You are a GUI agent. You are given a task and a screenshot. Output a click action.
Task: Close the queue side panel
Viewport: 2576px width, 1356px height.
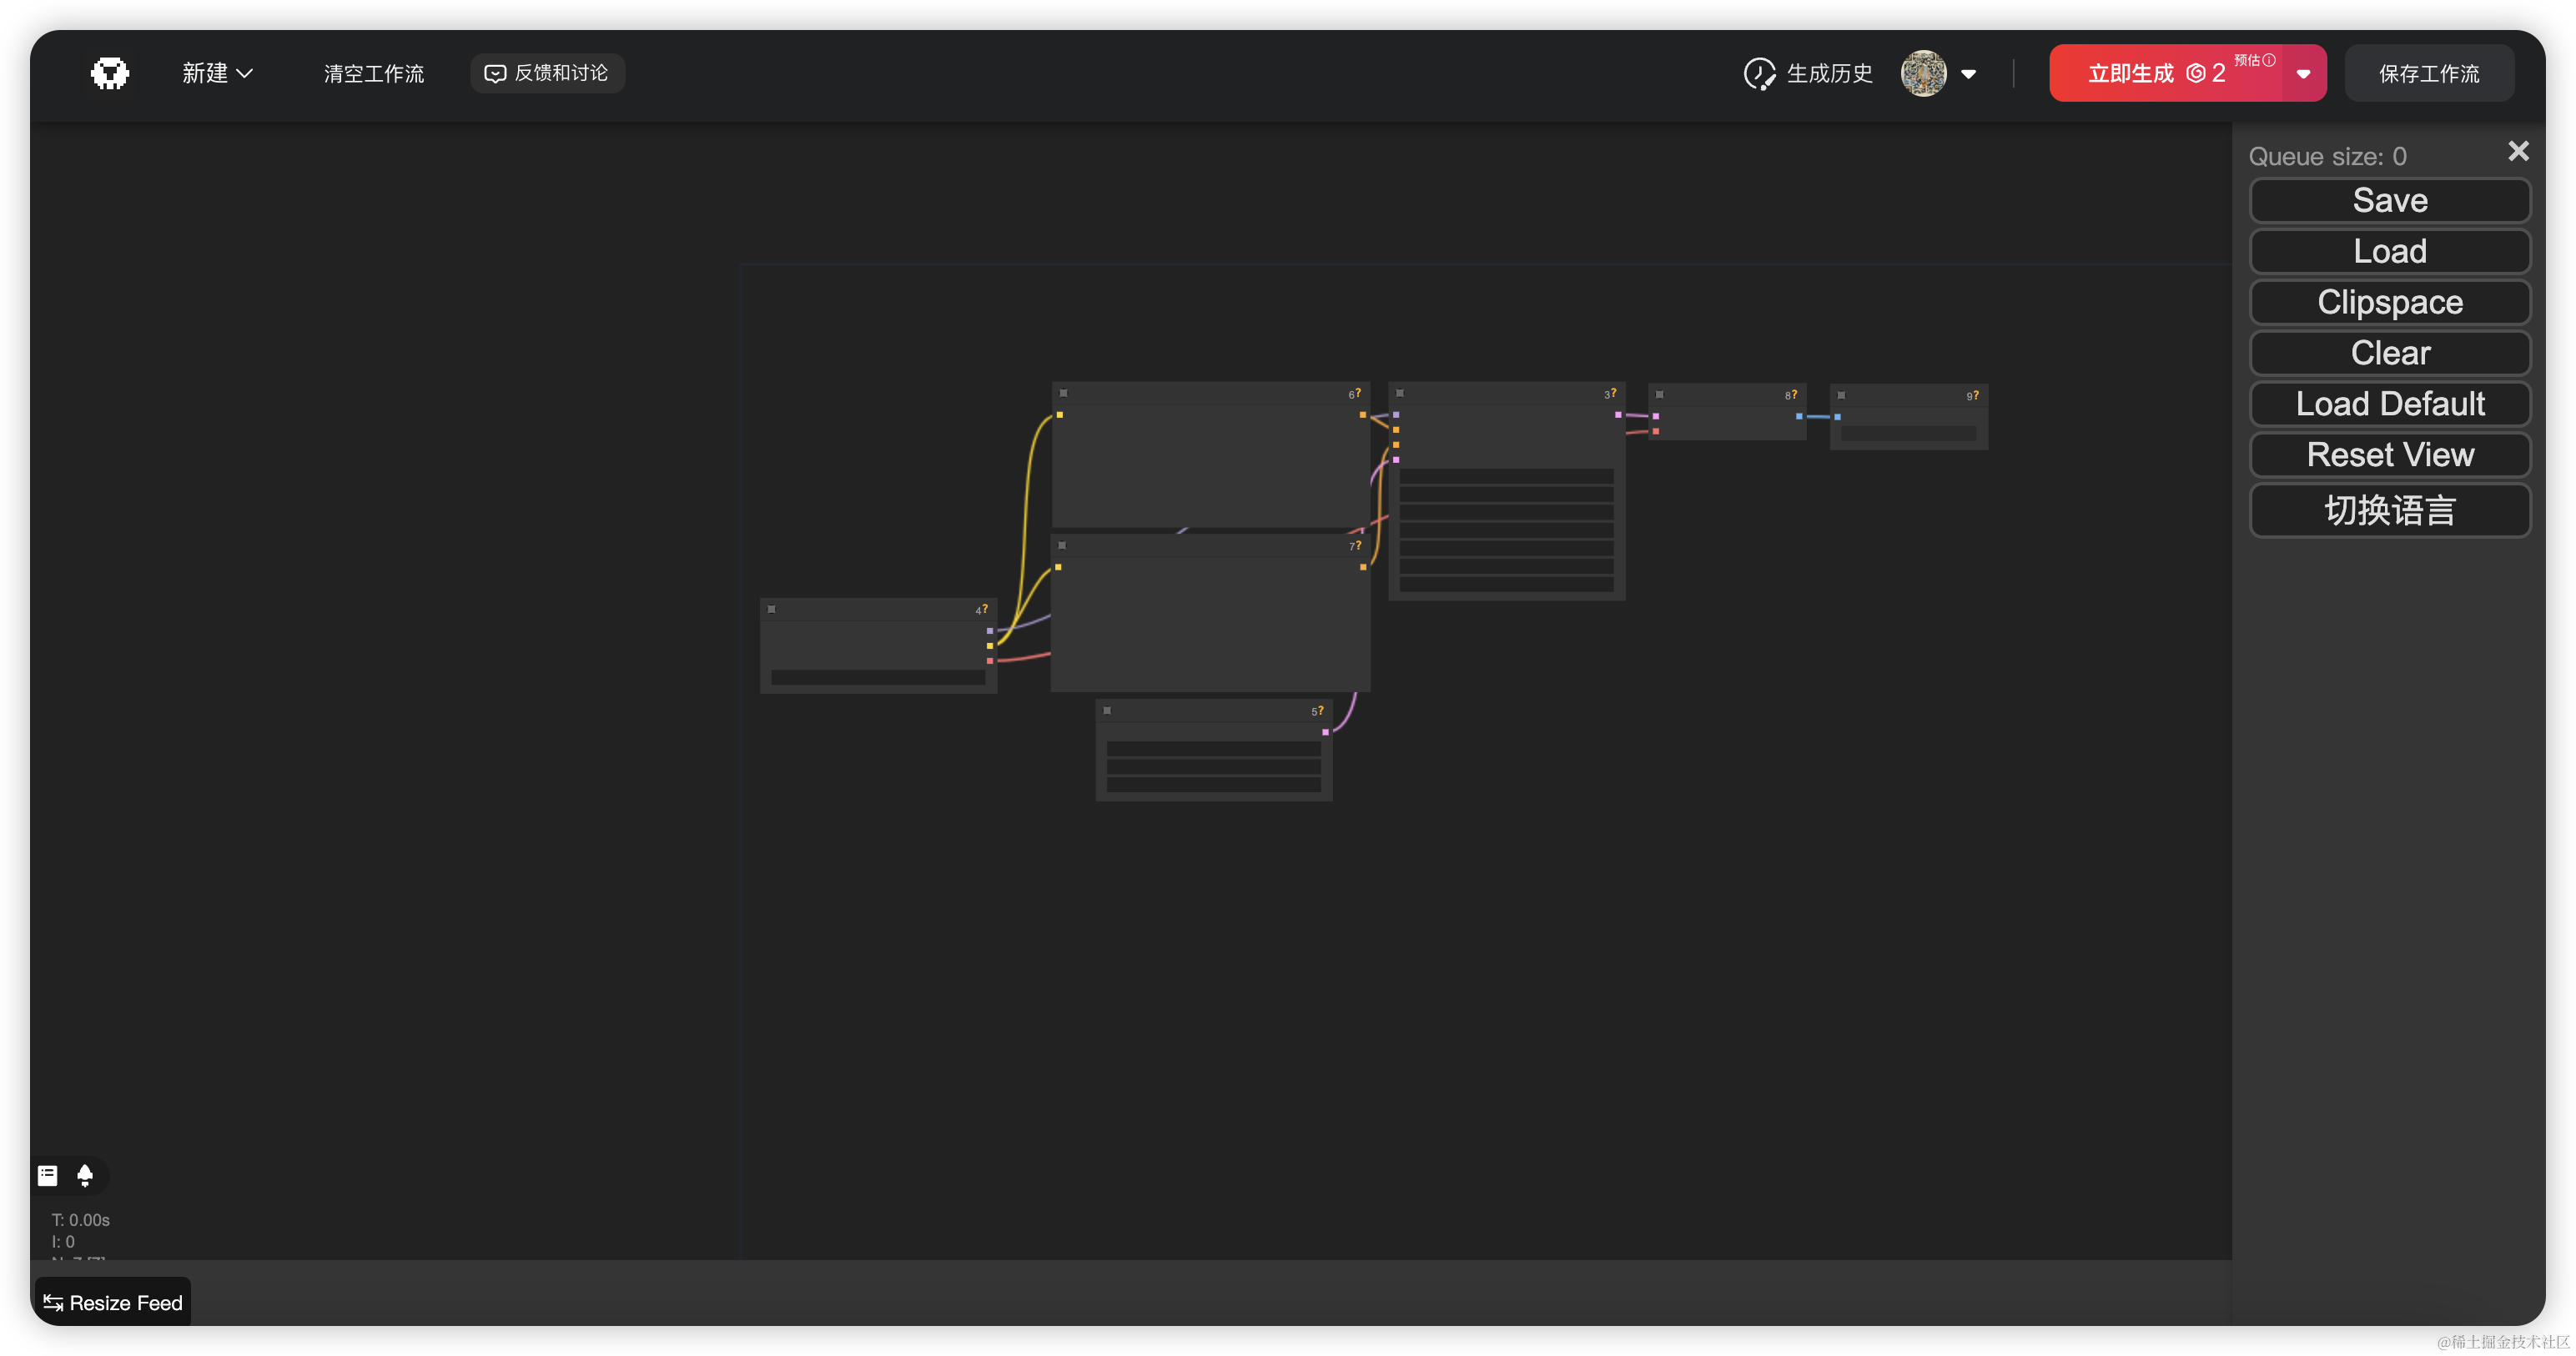pyautogui.click(x=2518, y=150)
